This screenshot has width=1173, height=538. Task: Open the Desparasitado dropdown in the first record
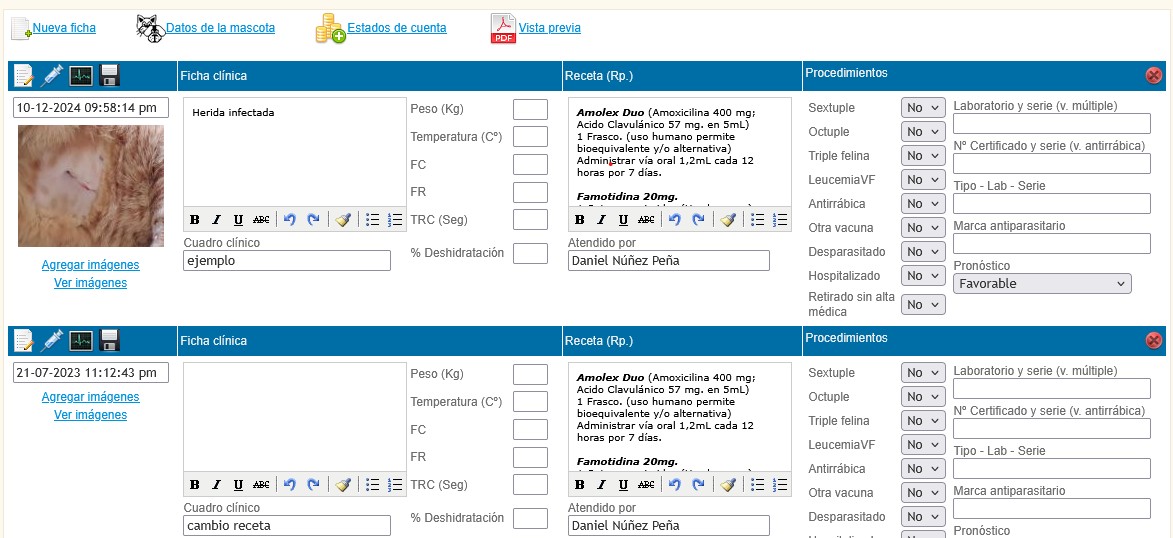click(923, 251)
